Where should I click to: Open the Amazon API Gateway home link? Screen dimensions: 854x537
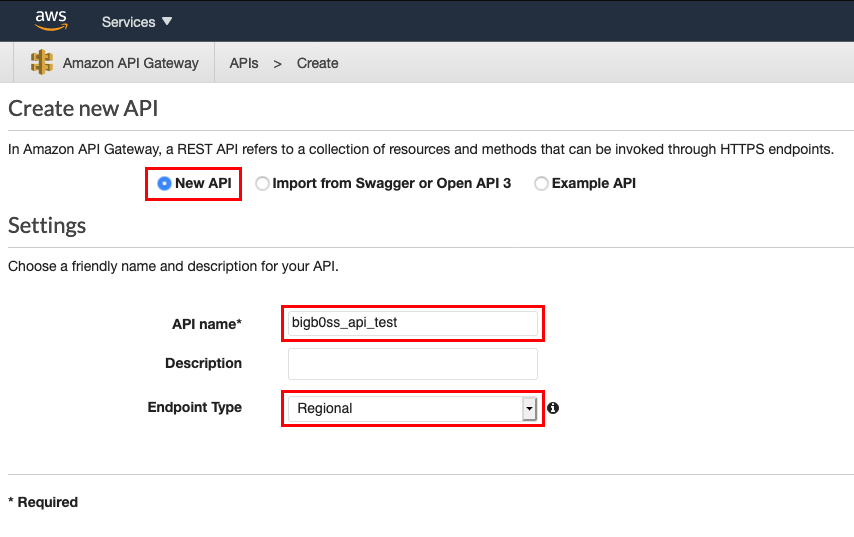pos(131,63)
